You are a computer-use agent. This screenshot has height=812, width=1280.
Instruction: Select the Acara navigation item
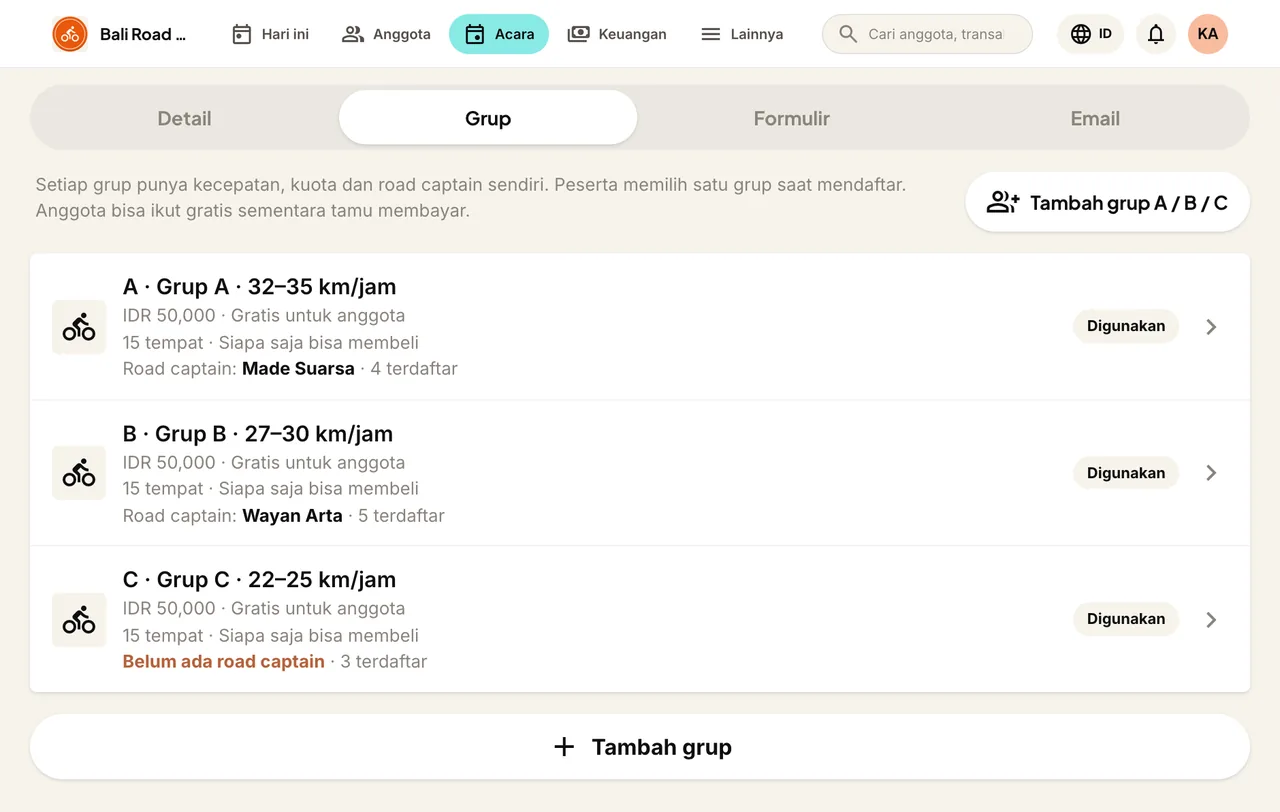tap(499, 34)
